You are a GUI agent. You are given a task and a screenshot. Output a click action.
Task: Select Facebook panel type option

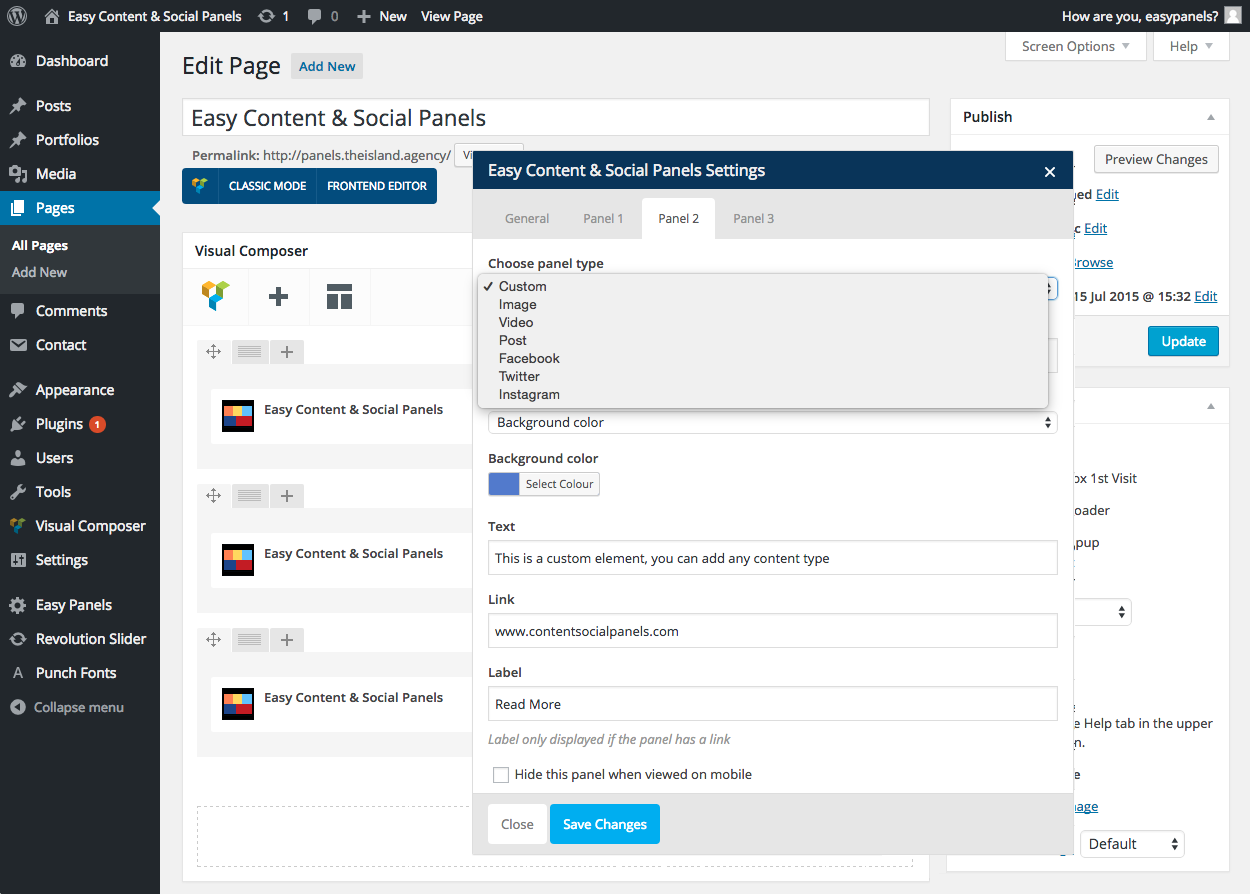pos(763,359)
